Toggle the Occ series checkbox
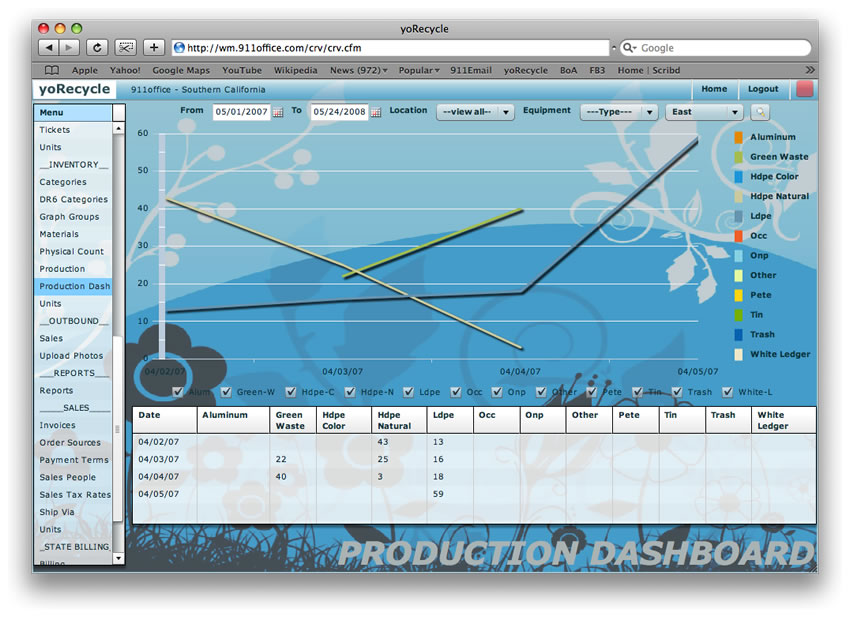Image resolution: width=850 pixels, height=617 pixels. 456,391
